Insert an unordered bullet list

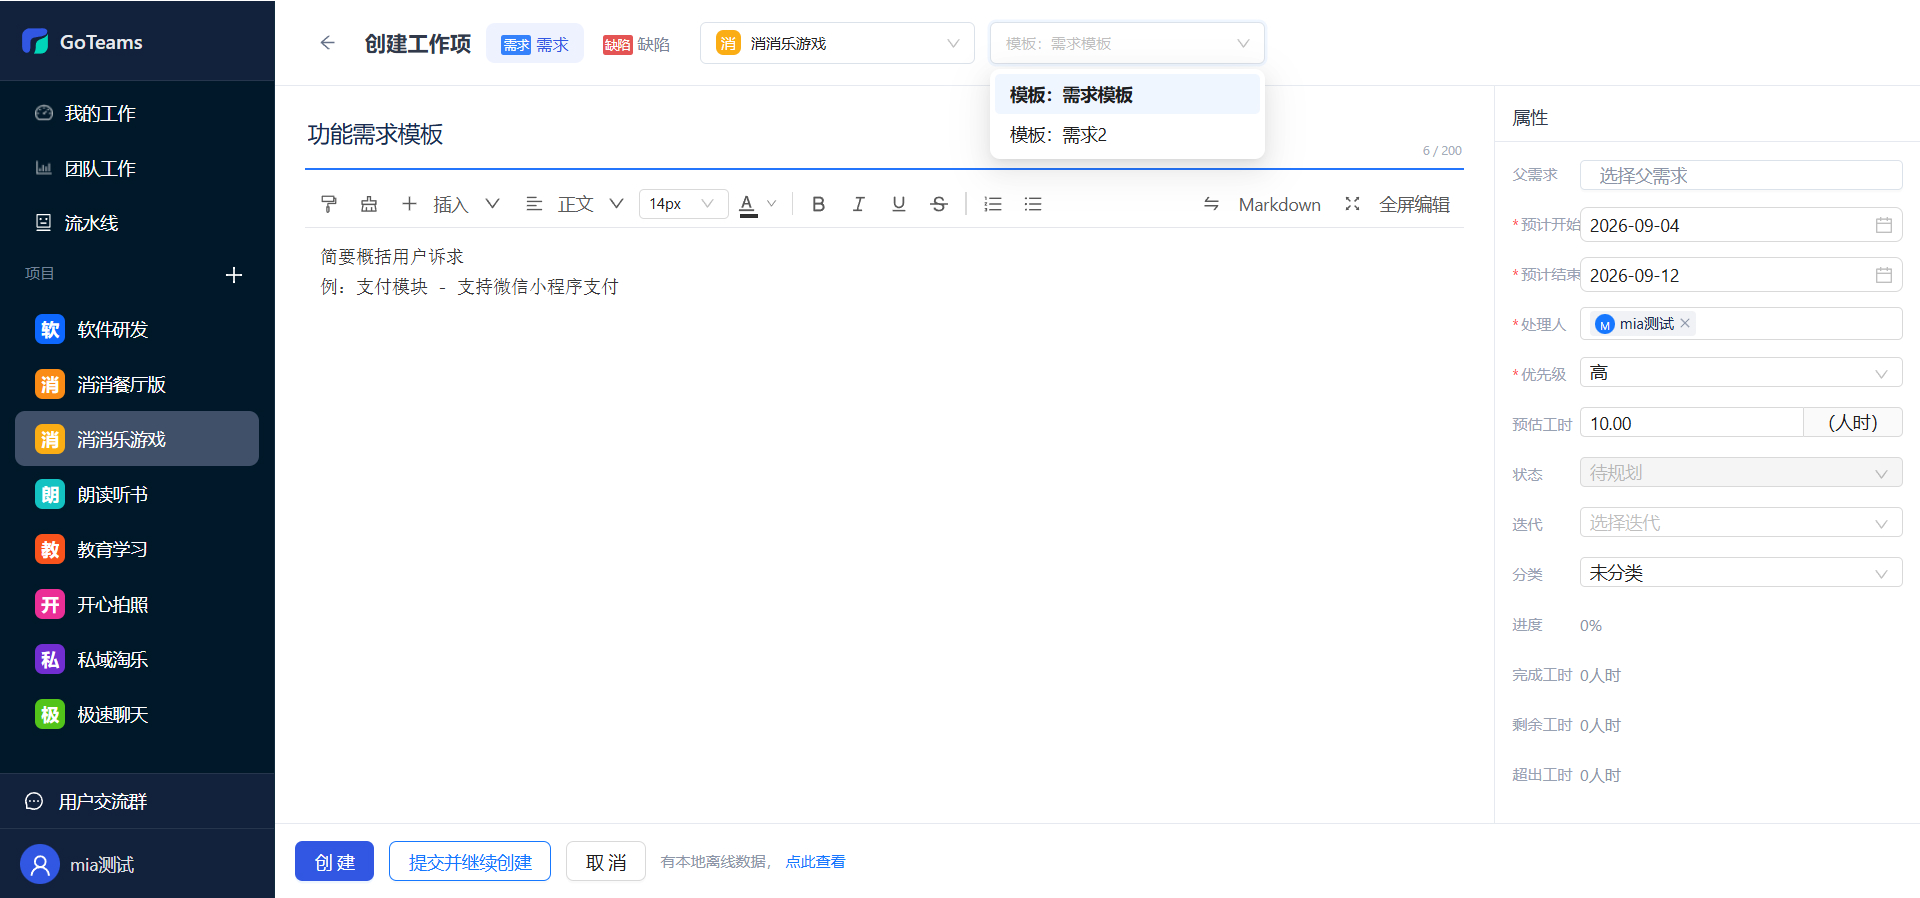point(1033,204)
